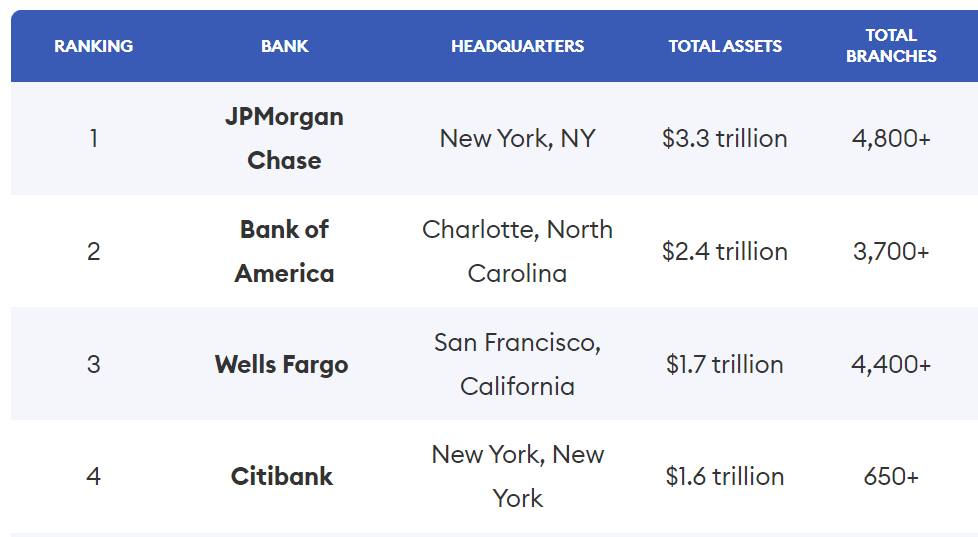Viewport: 978px width, 537px height.
Task: Click the Bank of America name
Action: click(x=284, y=251)
